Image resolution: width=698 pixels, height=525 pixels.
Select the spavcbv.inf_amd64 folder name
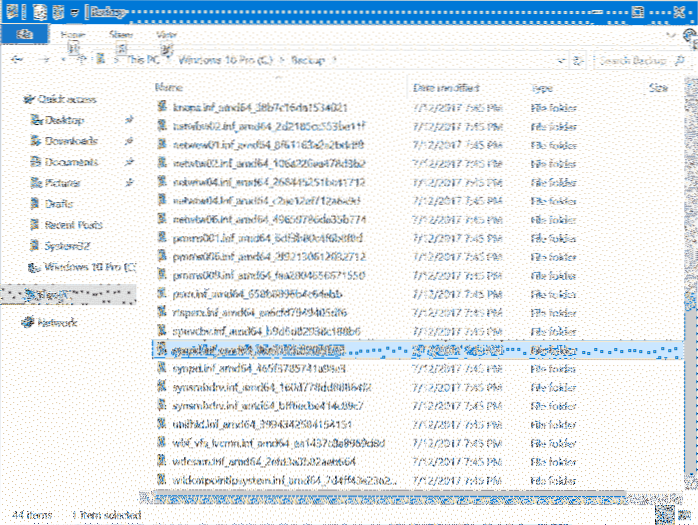(266, 331)
